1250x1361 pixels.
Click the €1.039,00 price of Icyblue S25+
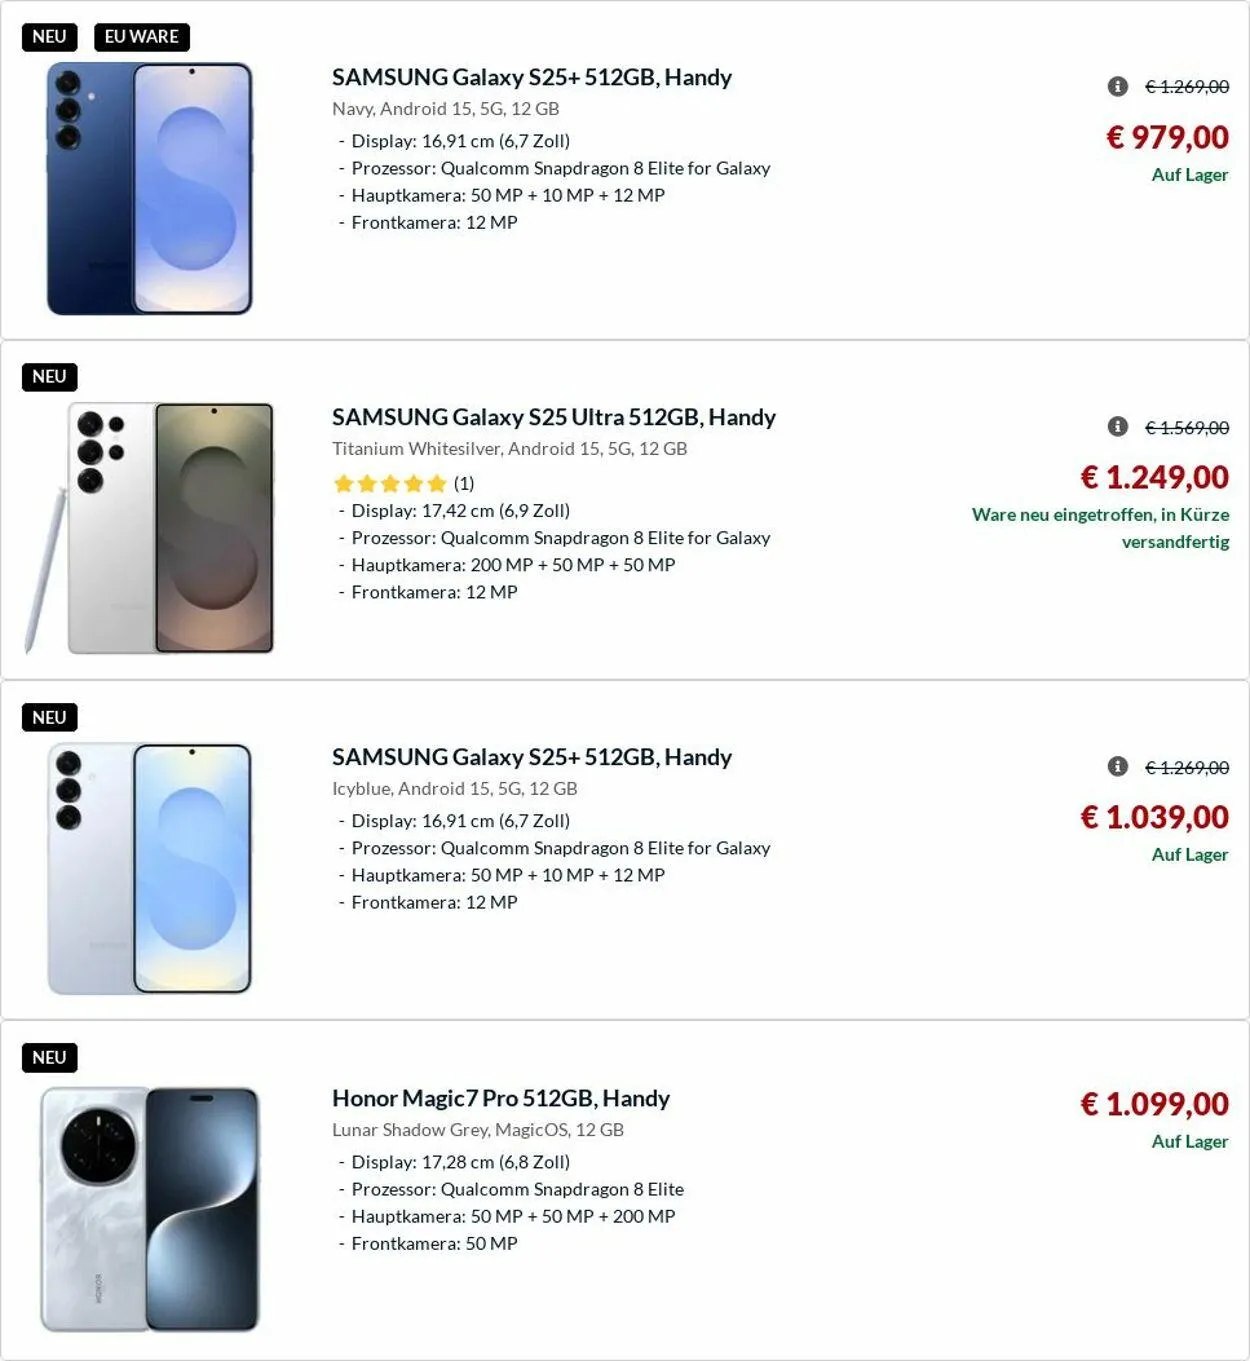[1154, 817]
